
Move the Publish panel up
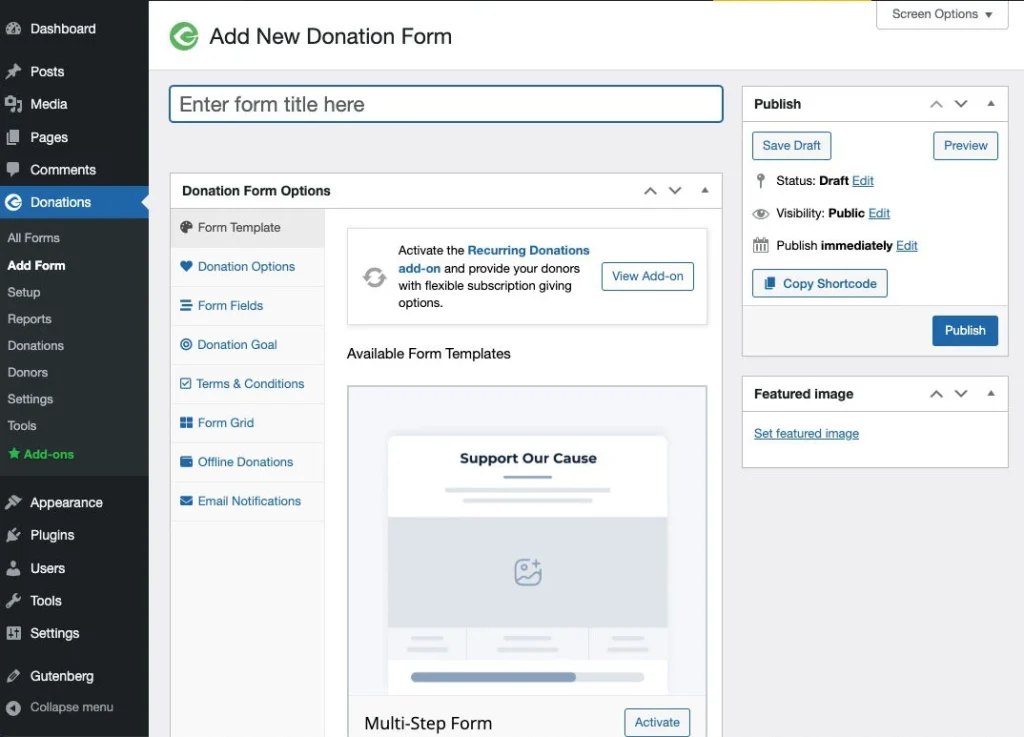(936, 104)
